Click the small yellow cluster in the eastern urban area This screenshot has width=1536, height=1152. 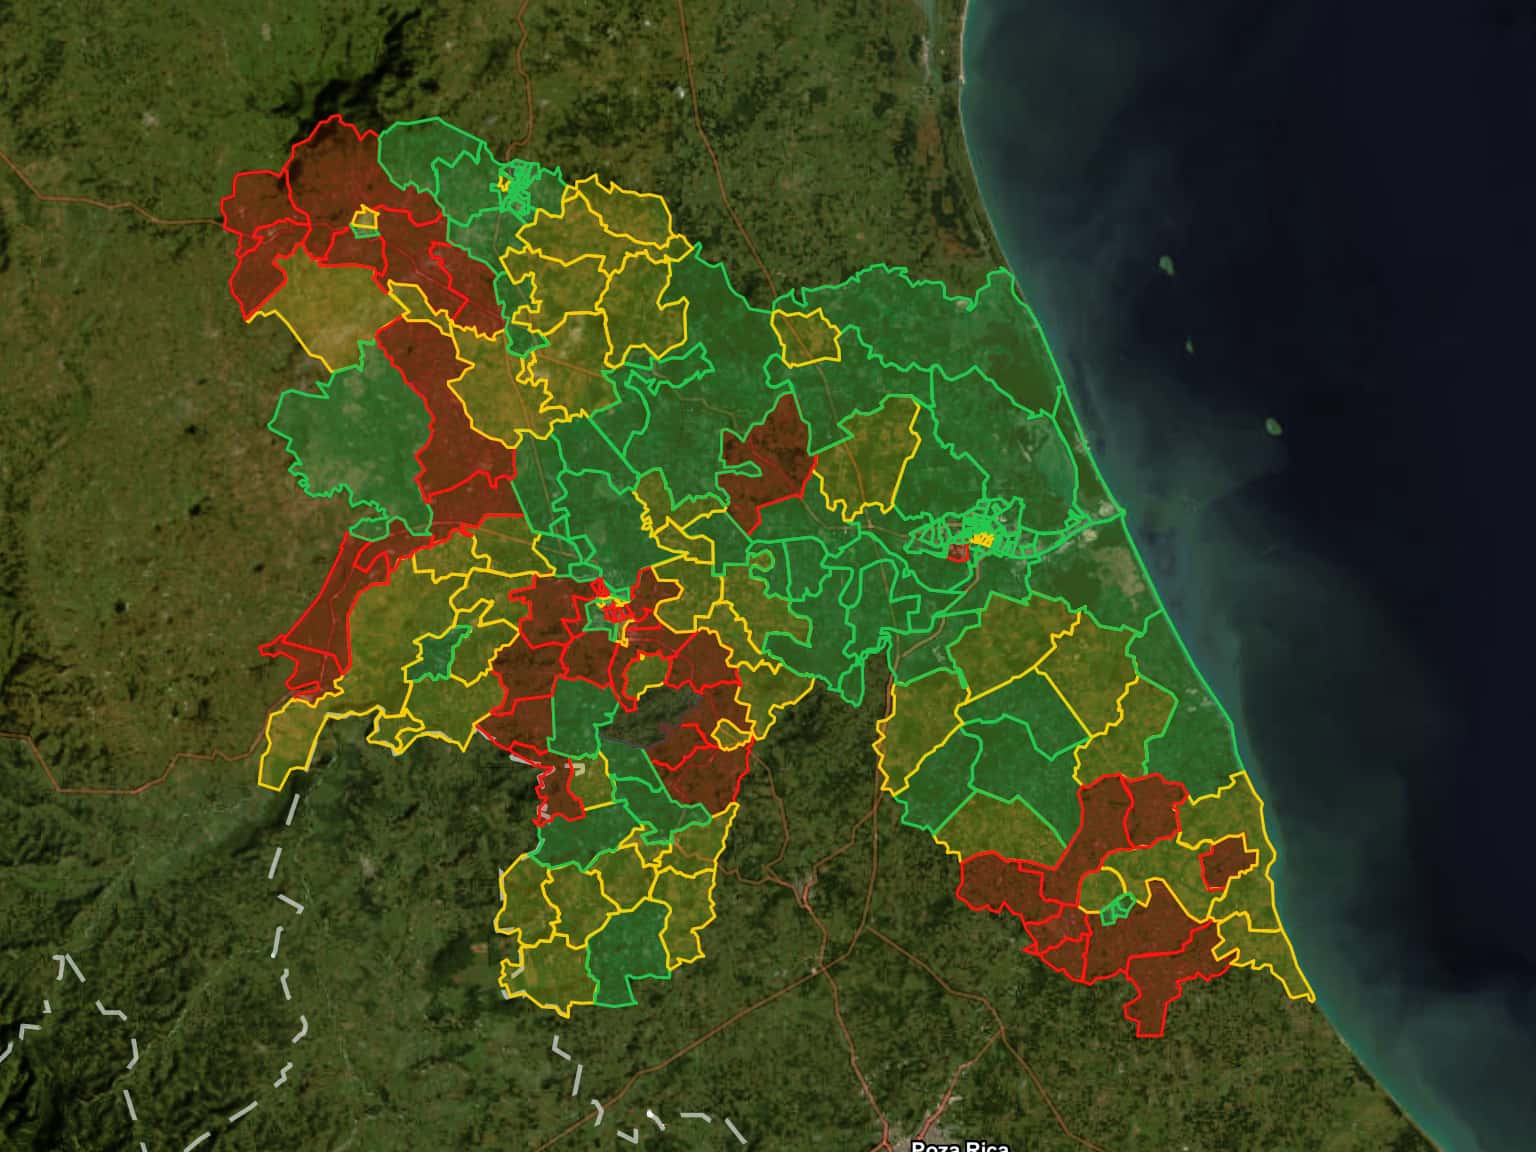point(986,541)
